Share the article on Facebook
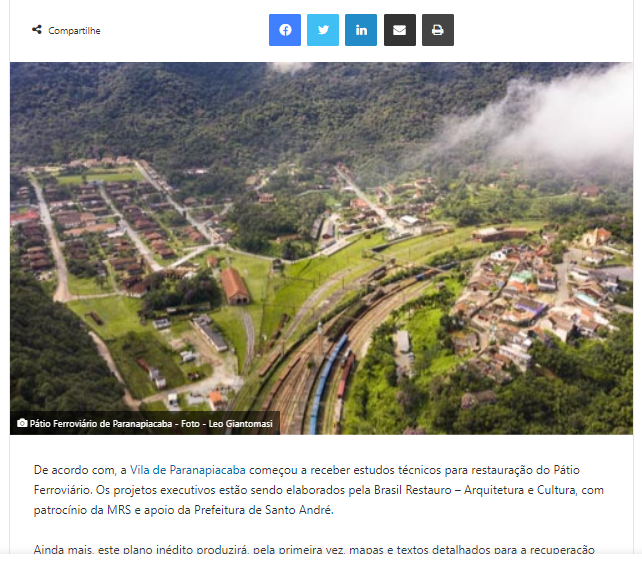 [x=285, y=30]
